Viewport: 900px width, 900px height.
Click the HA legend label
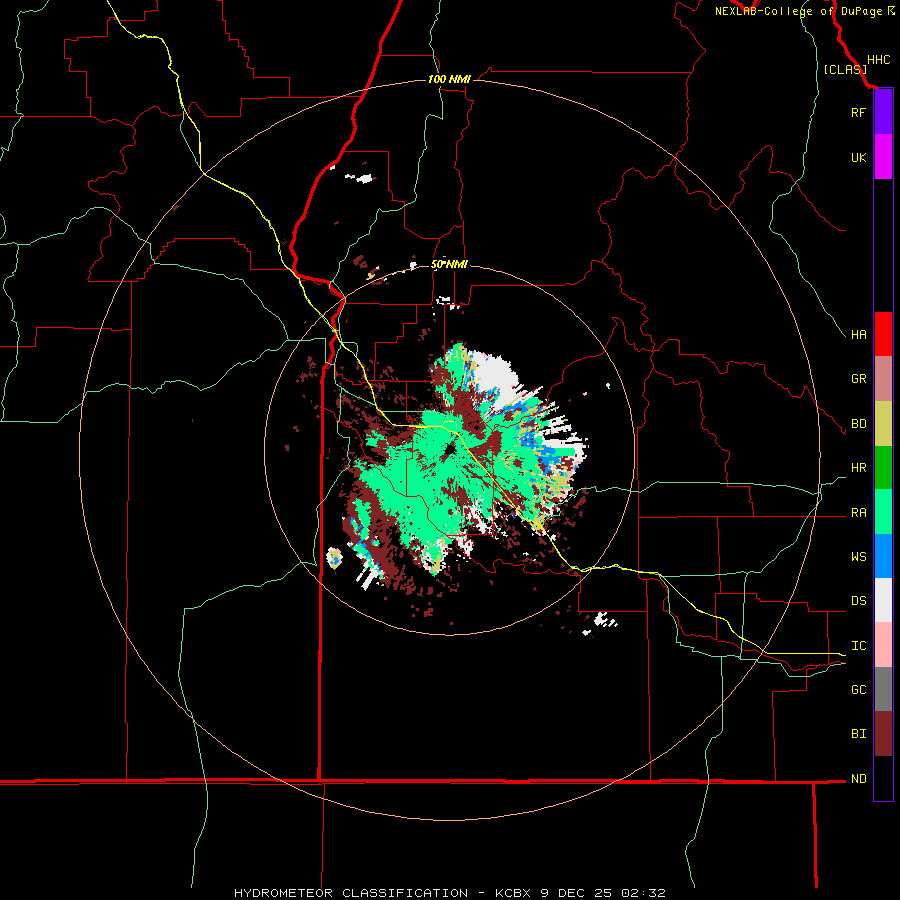click(858, 334)
